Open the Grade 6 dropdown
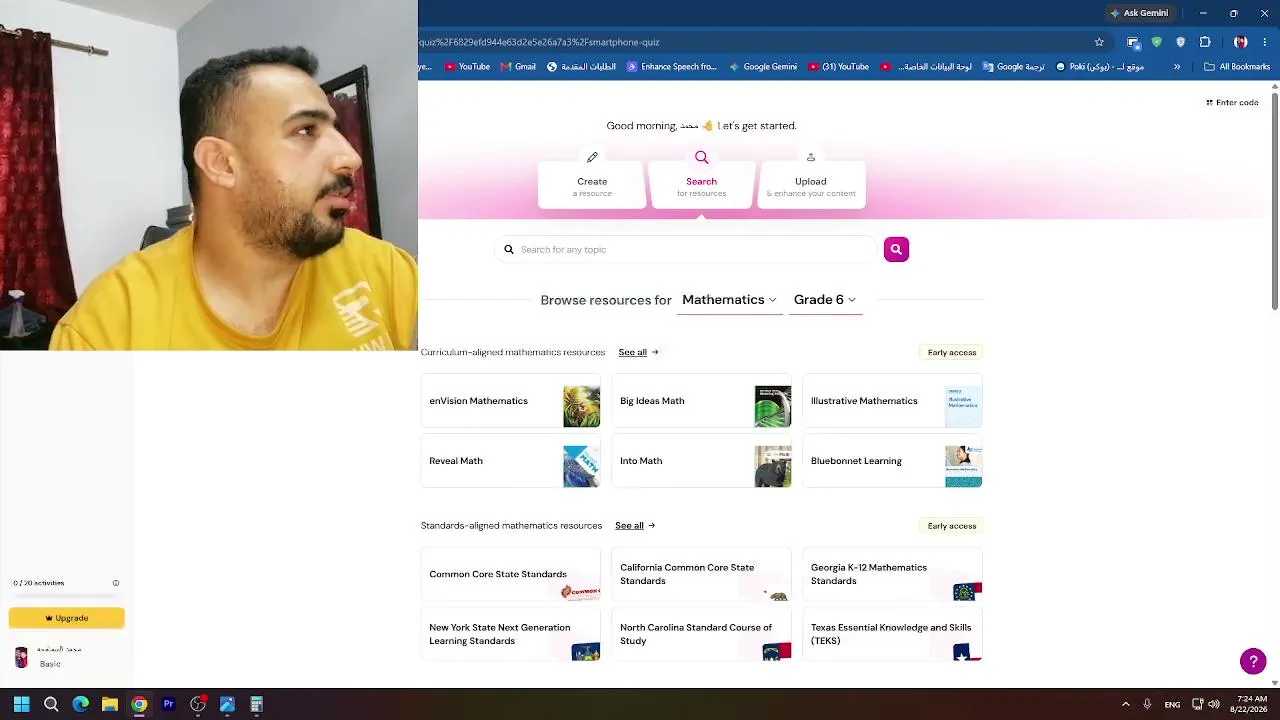Viewport: 1280px width, 720px height. pos(825,300)
